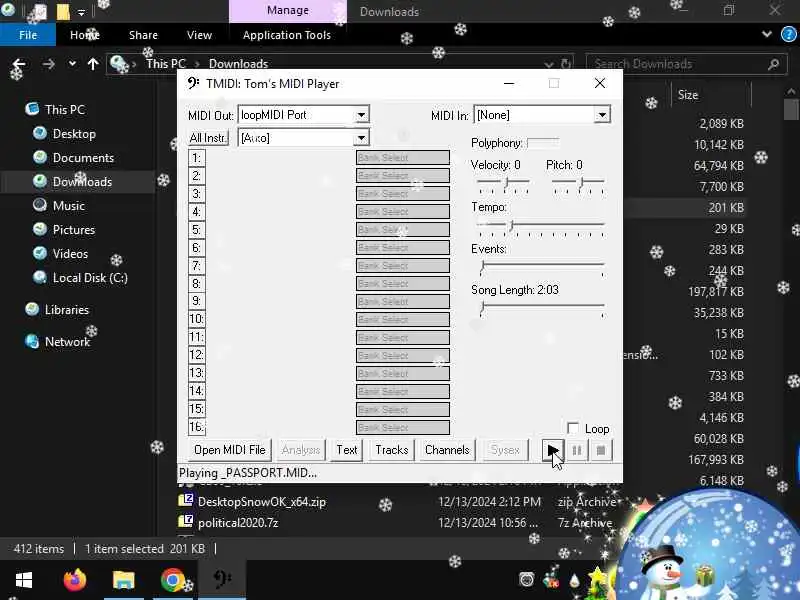The image size is (800, 600).
Task: Select Documents in the navigation pane
Action: (x=83, y=158)
